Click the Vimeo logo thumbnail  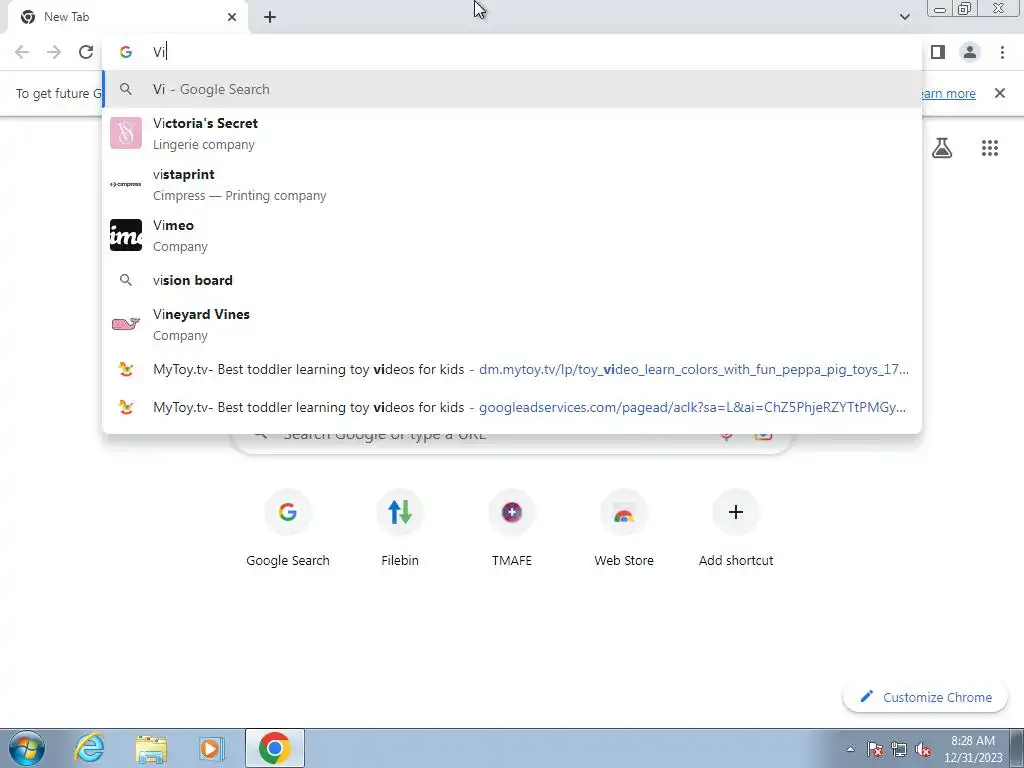pyautogui.click(x=126, y=235)
